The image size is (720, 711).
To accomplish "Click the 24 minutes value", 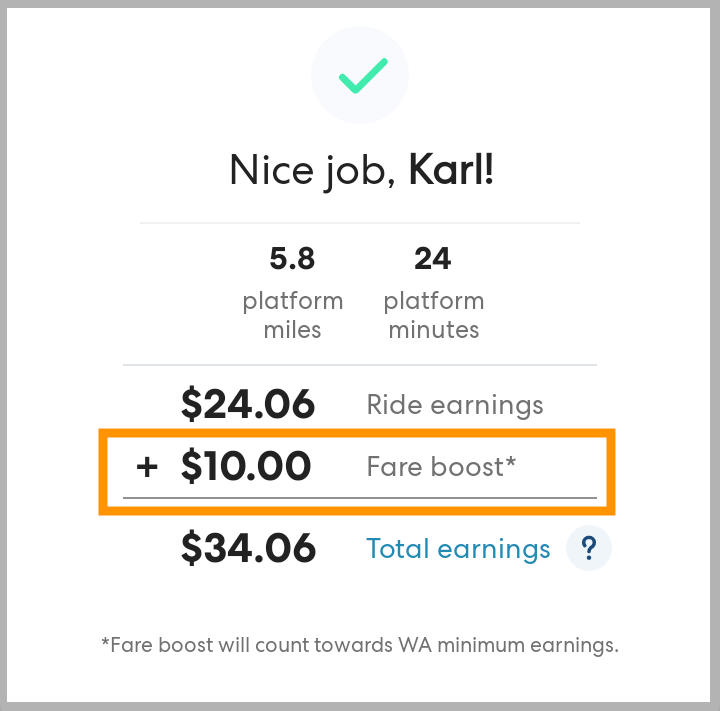I will (433, 259).
